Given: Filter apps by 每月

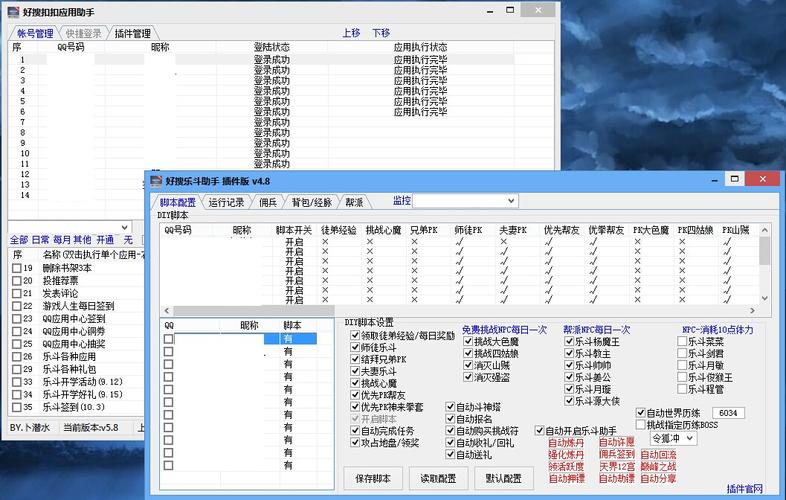Looking at the screenshot, I should click(62, 240).
